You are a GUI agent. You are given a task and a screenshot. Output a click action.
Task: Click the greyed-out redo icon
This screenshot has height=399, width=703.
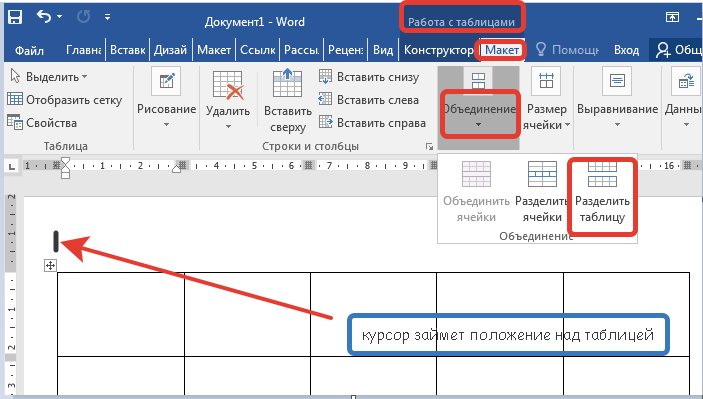pos(83,17)
